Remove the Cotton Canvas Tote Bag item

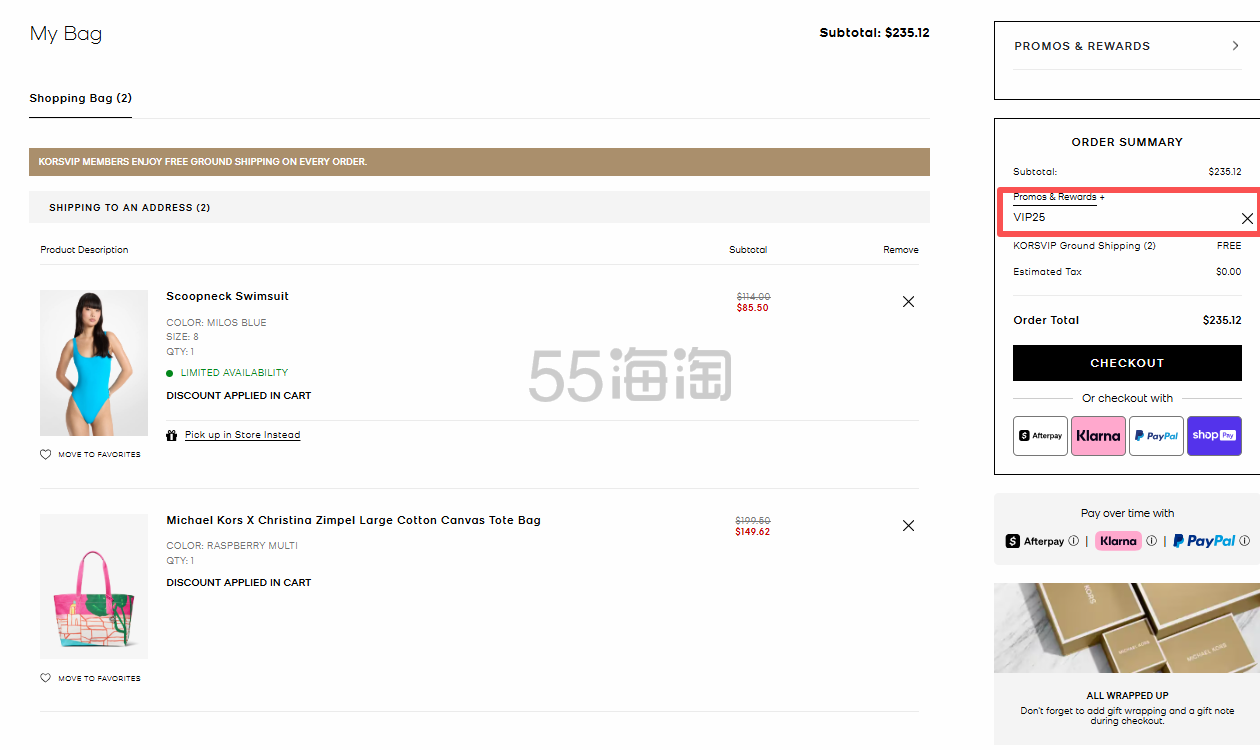pyautogui.click(x=908, y=526)
